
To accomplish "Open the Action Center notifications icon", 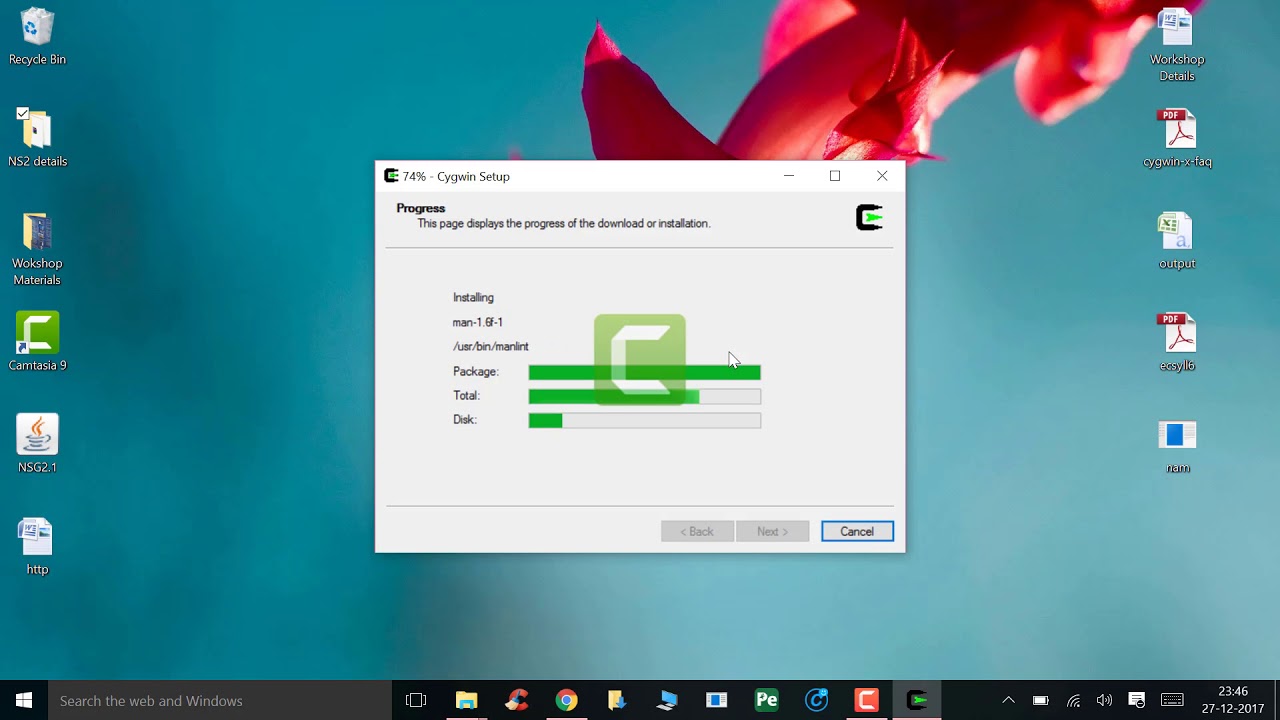I will [x=1136, y=700].
